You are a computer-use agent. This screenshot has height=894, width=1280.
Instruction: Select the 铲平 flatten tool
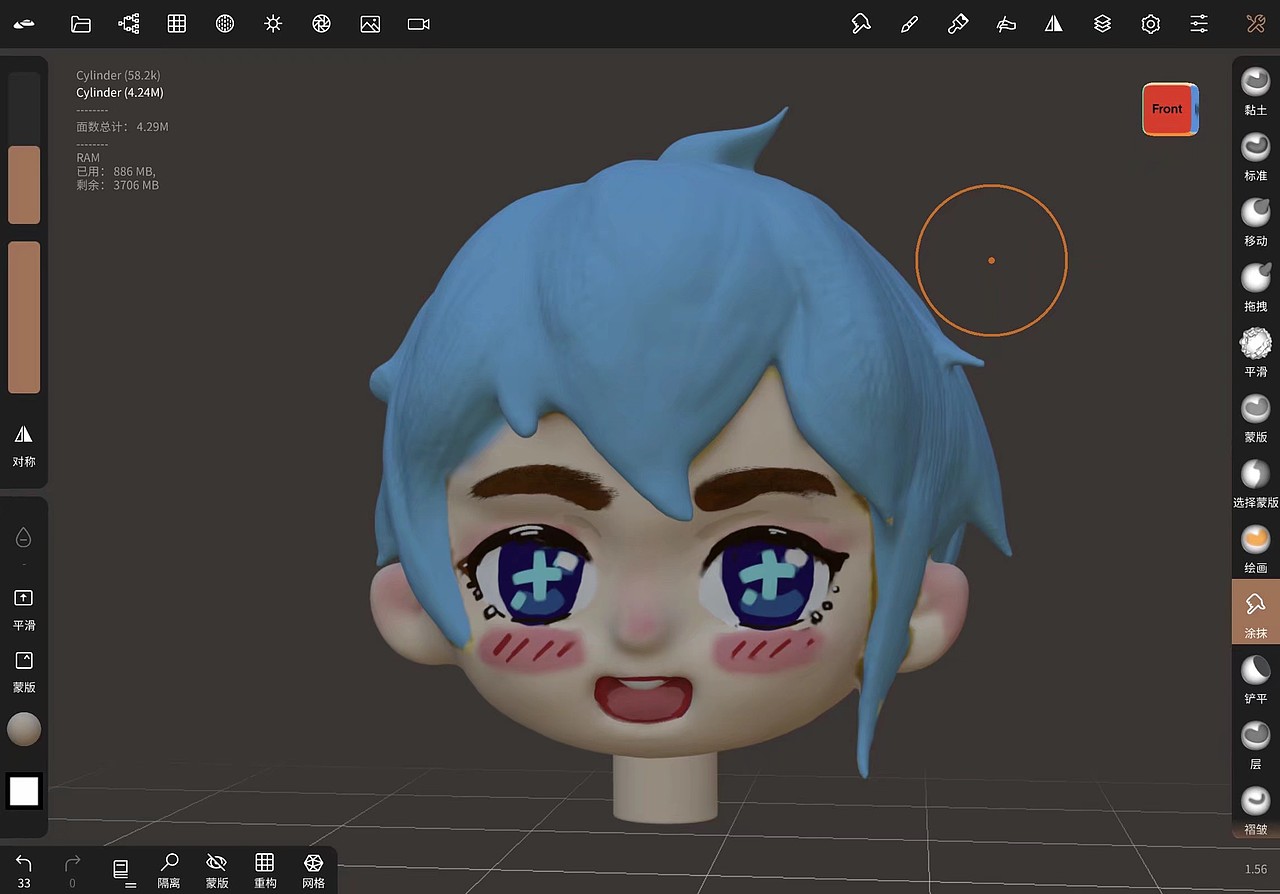[x=1256, y=679]
